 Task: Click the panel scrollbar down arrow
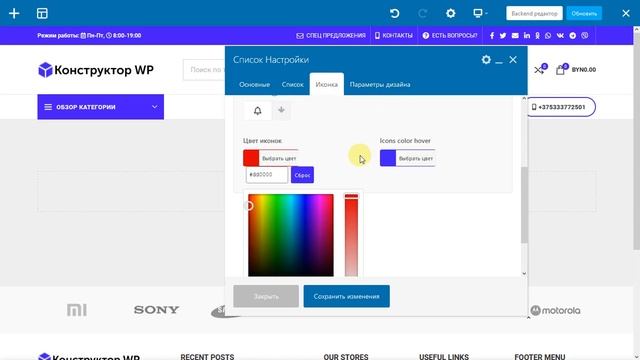click(524, 273)
